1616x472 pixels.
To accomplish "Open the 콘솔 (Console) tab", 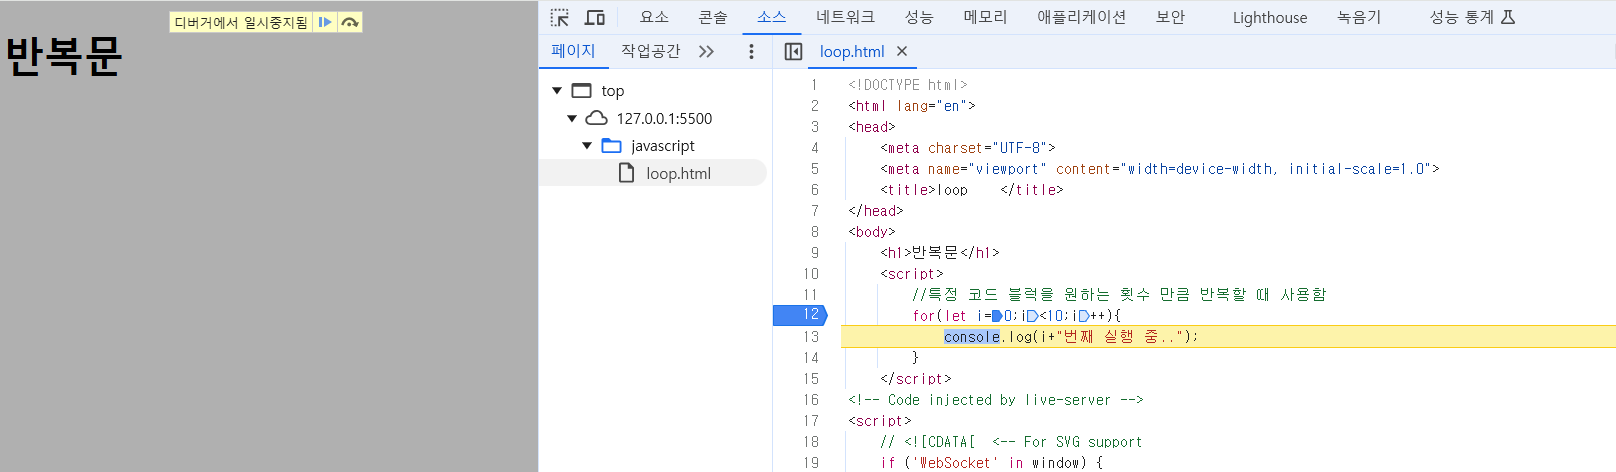I will 713,17.
